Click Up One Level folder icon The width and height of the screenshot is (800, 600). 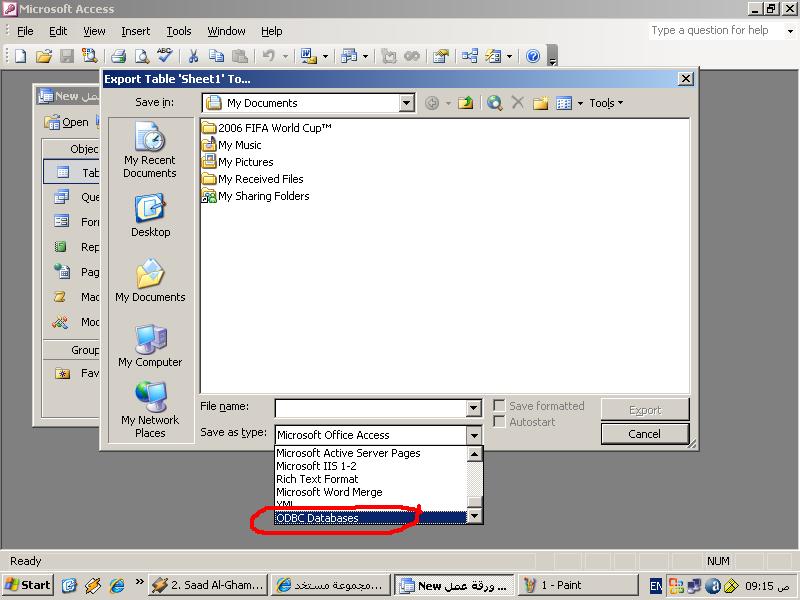click(x=465, y=103)
